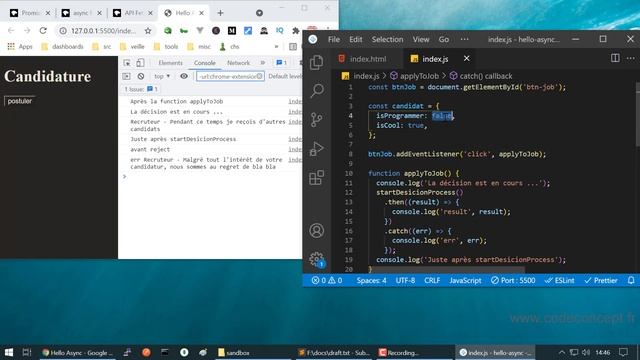The height and width of the screenshot is (360, 640).
Task: Reload the Chrome page
Action: coord(43,31)
